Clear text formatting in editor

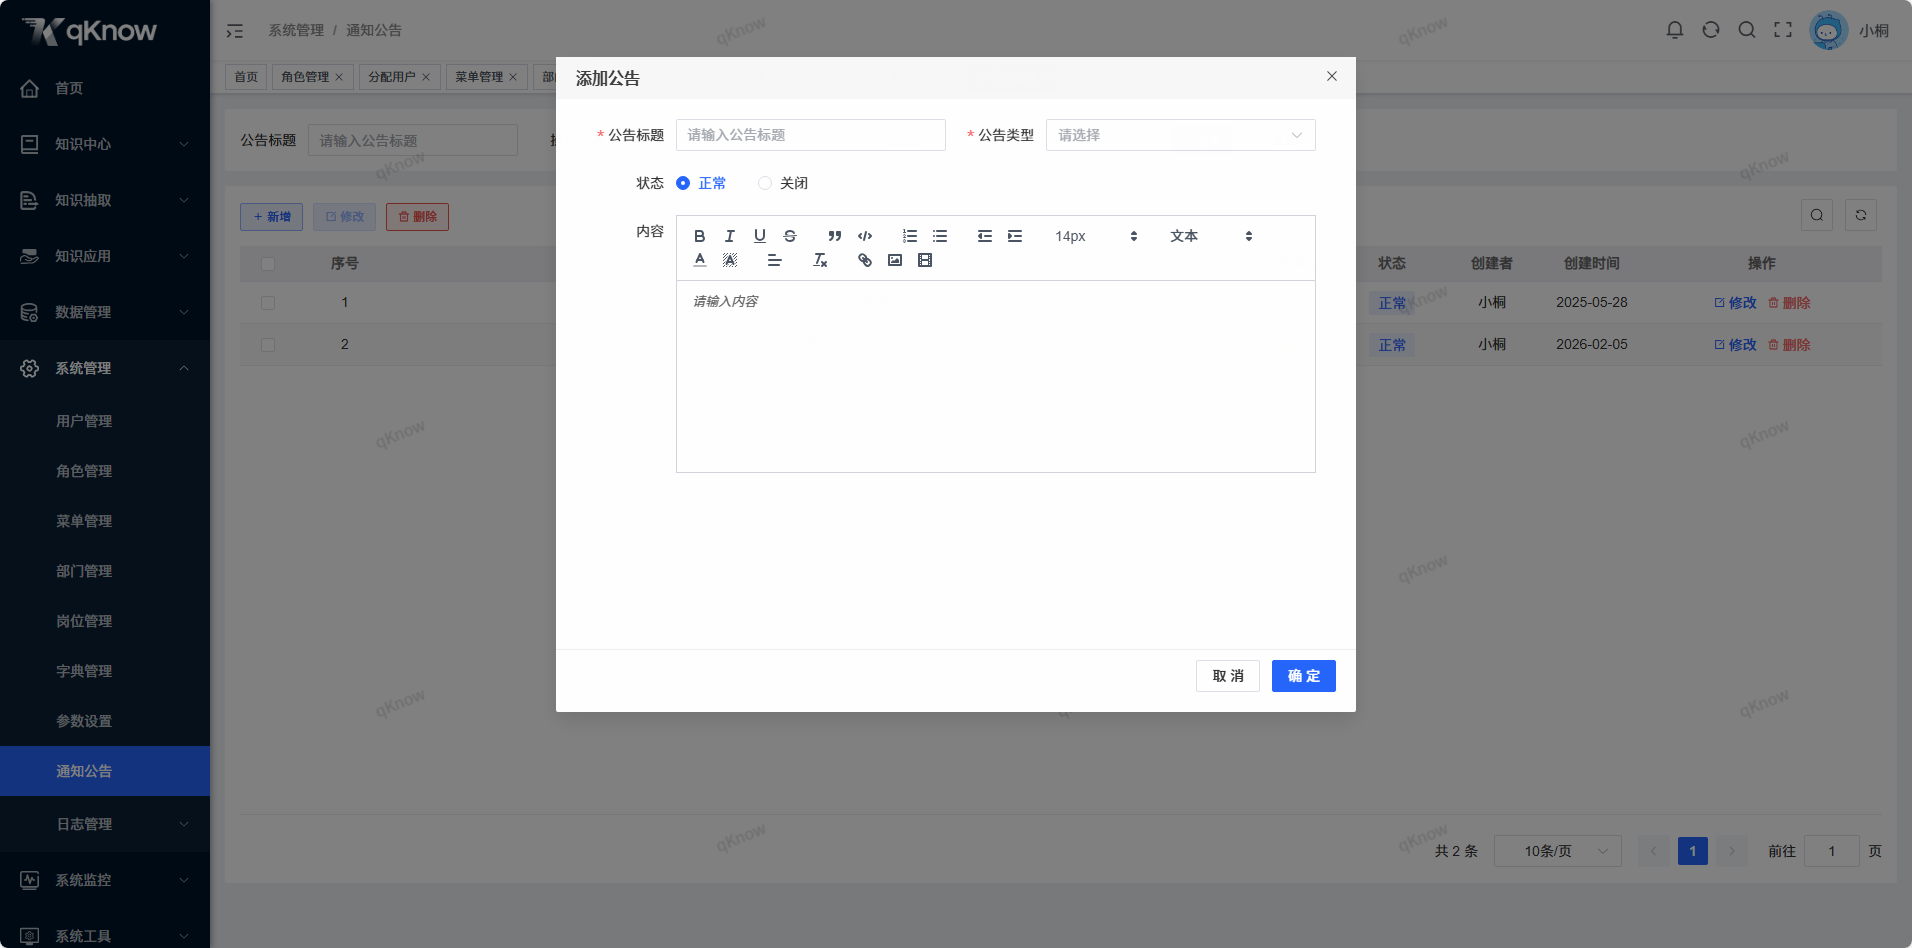820,260
